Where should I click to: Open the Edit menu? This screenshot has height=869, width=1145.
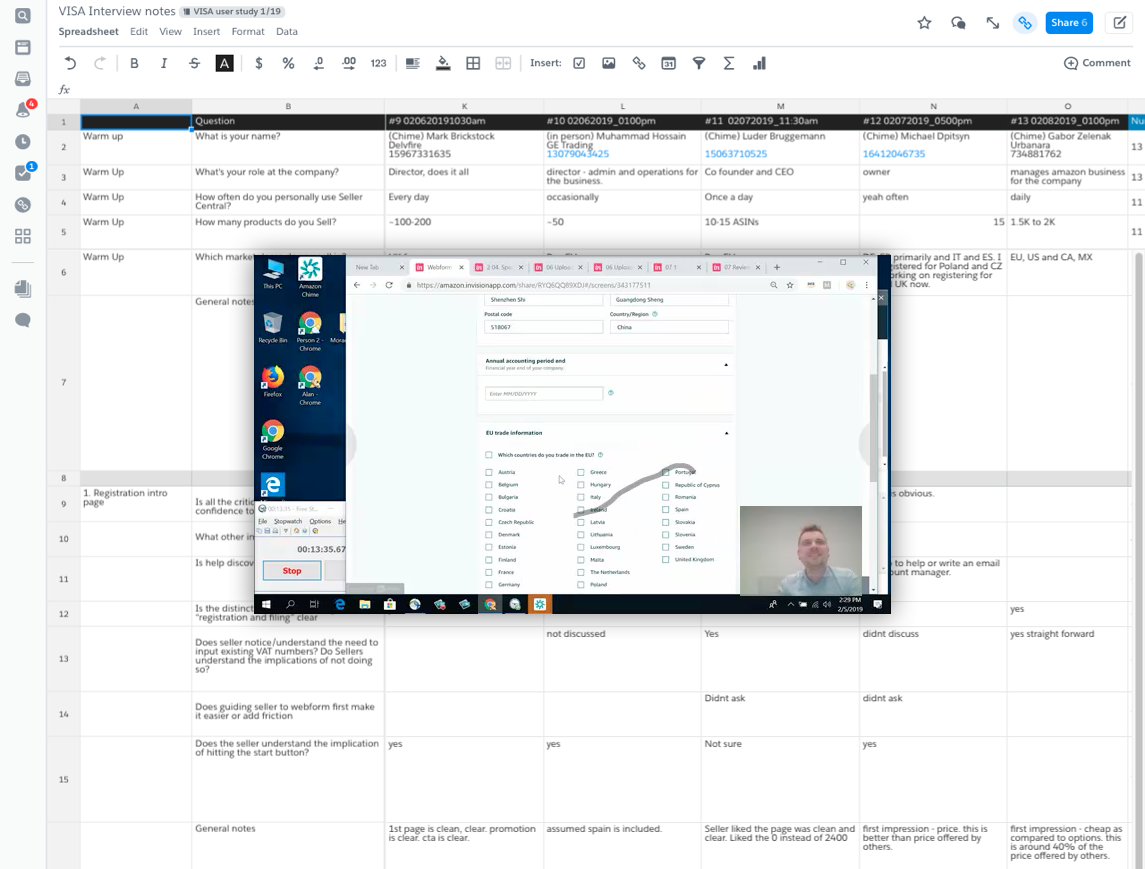click(x=139, y=31)
